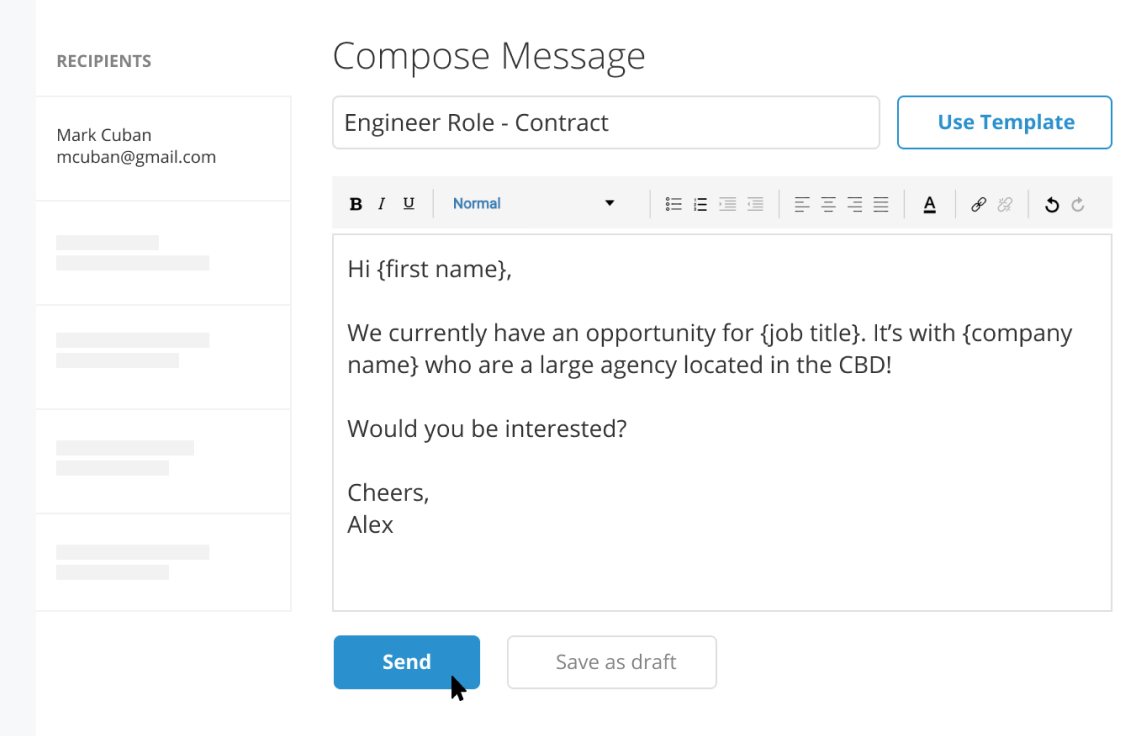The width and height of the screenshot is (1126, 736).
Task: Justify the message text
Action: pos(880,204)
